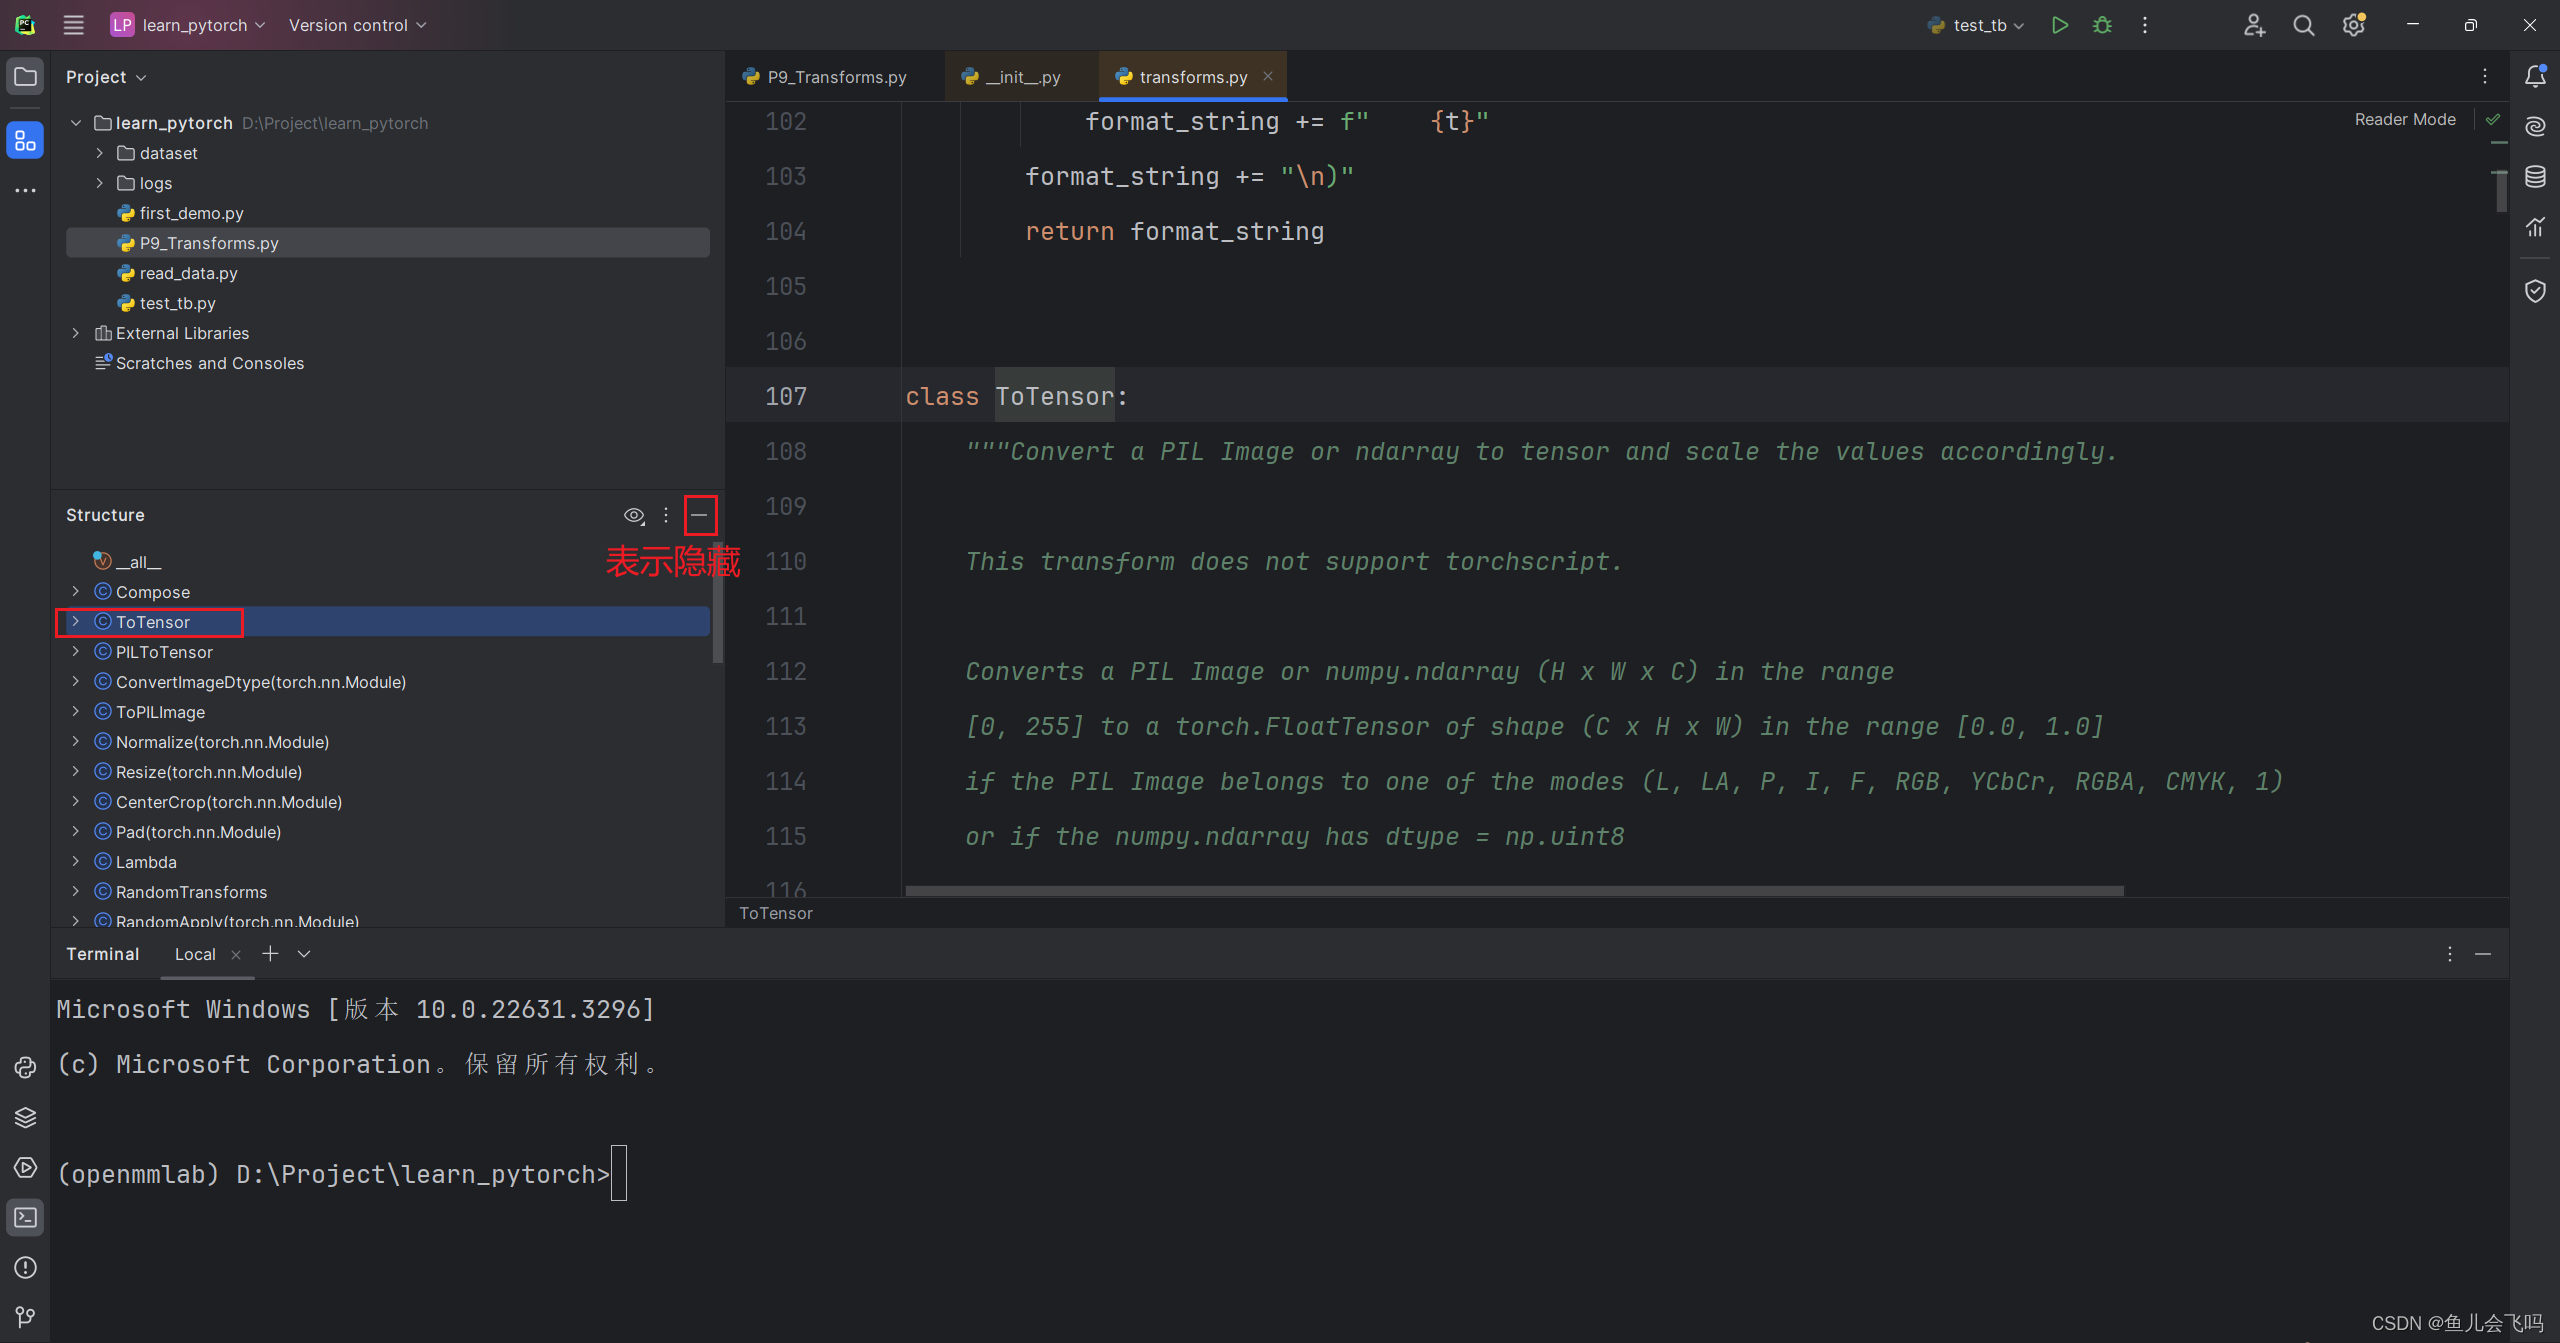Toggle Reader Mode in editor
2560x1343 pixels.
[x=2404, y=119]
